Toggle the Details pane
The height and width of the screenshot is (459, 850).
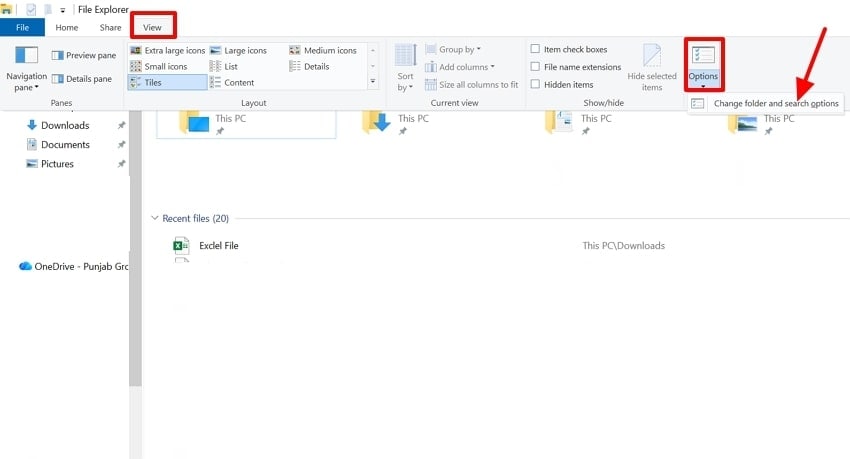coord(81,79)
